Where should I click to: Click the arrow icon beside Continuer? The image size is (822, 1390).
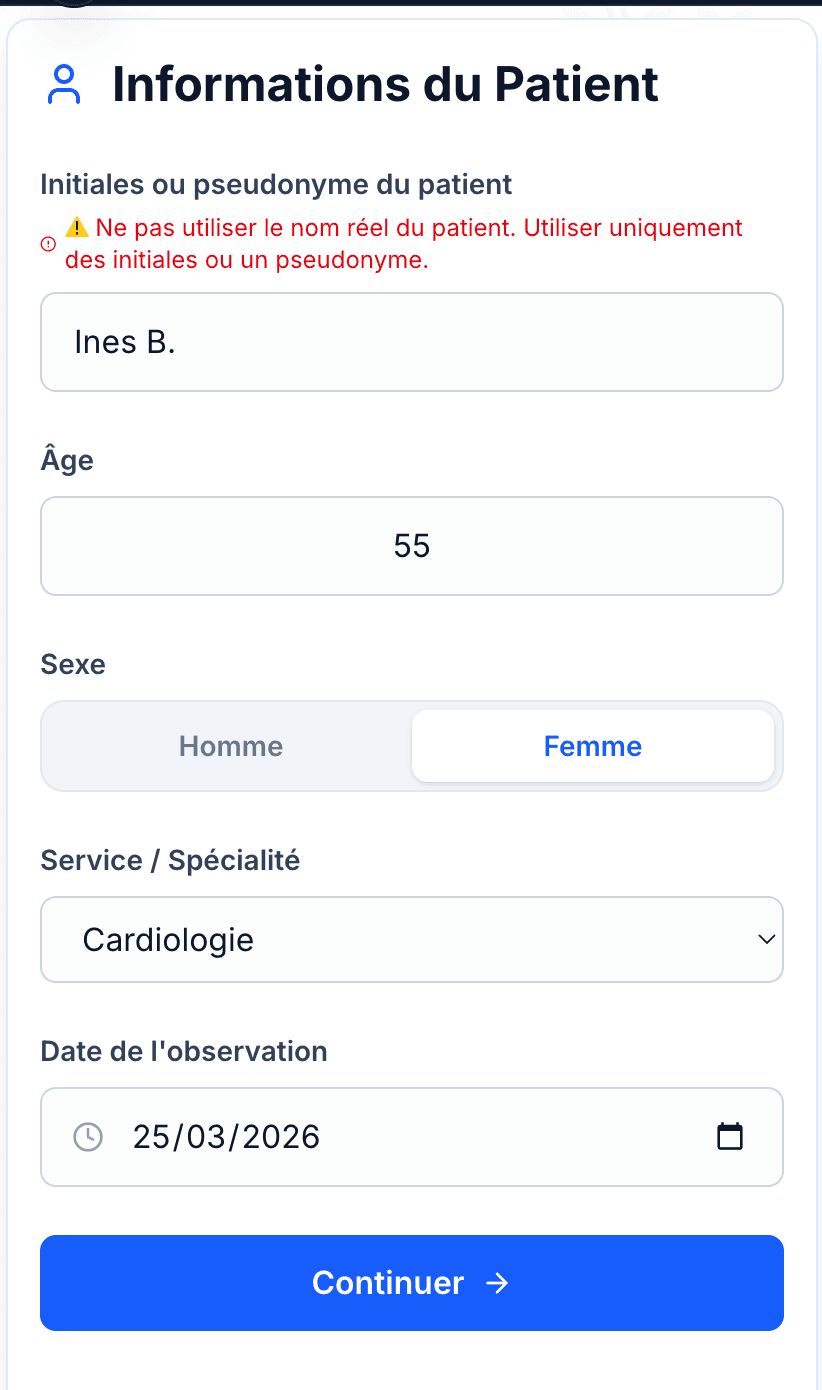click(497, 1283)
